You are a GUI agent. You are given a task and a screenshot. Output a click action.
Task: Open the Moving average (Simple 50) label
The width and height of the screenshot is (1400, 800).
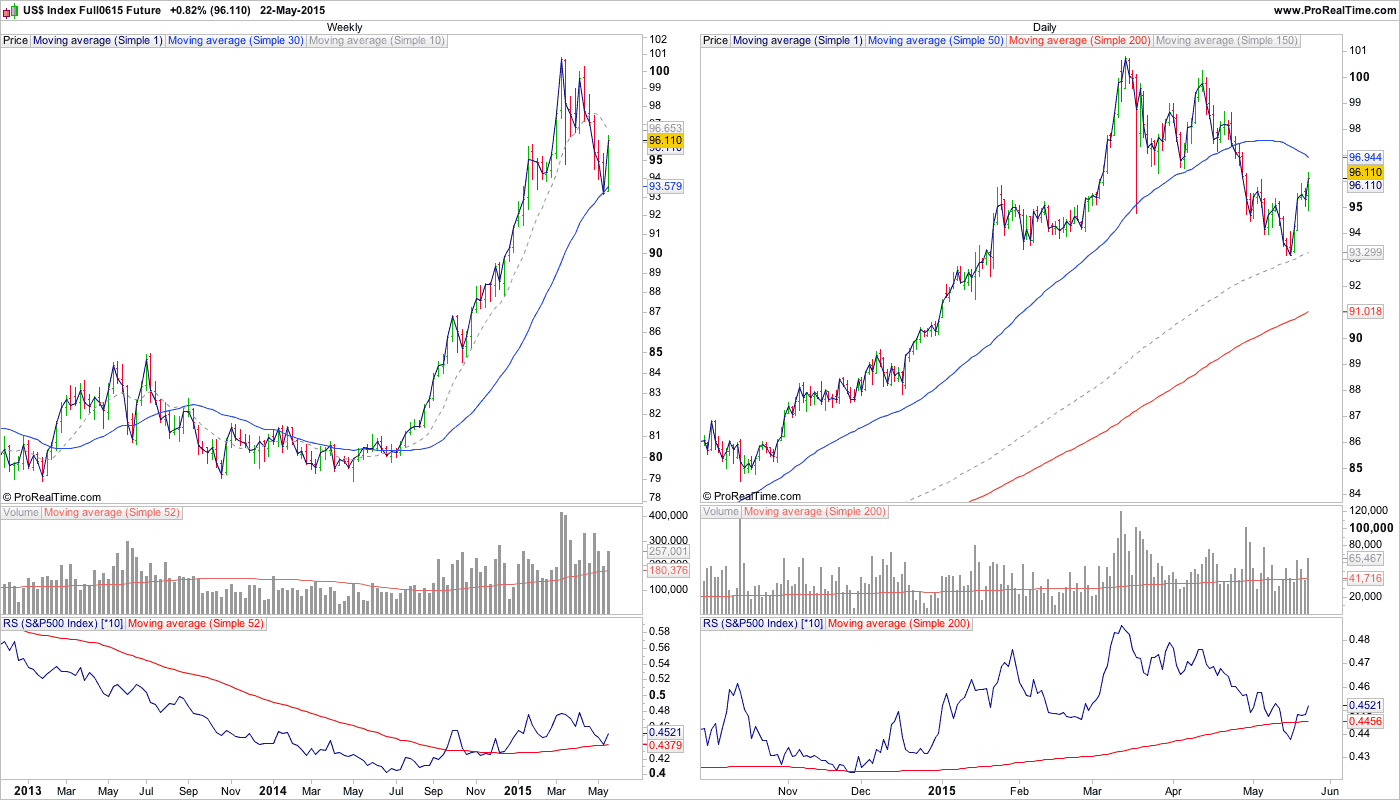936,41
